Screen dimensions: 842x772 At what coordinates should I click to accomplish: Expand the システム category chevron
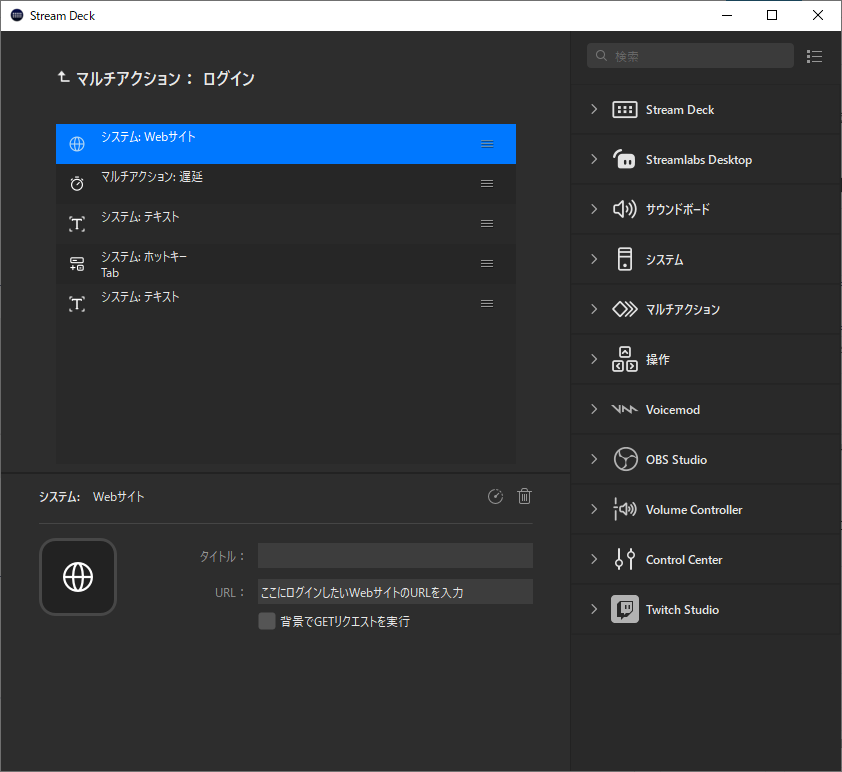click(594, 259)
